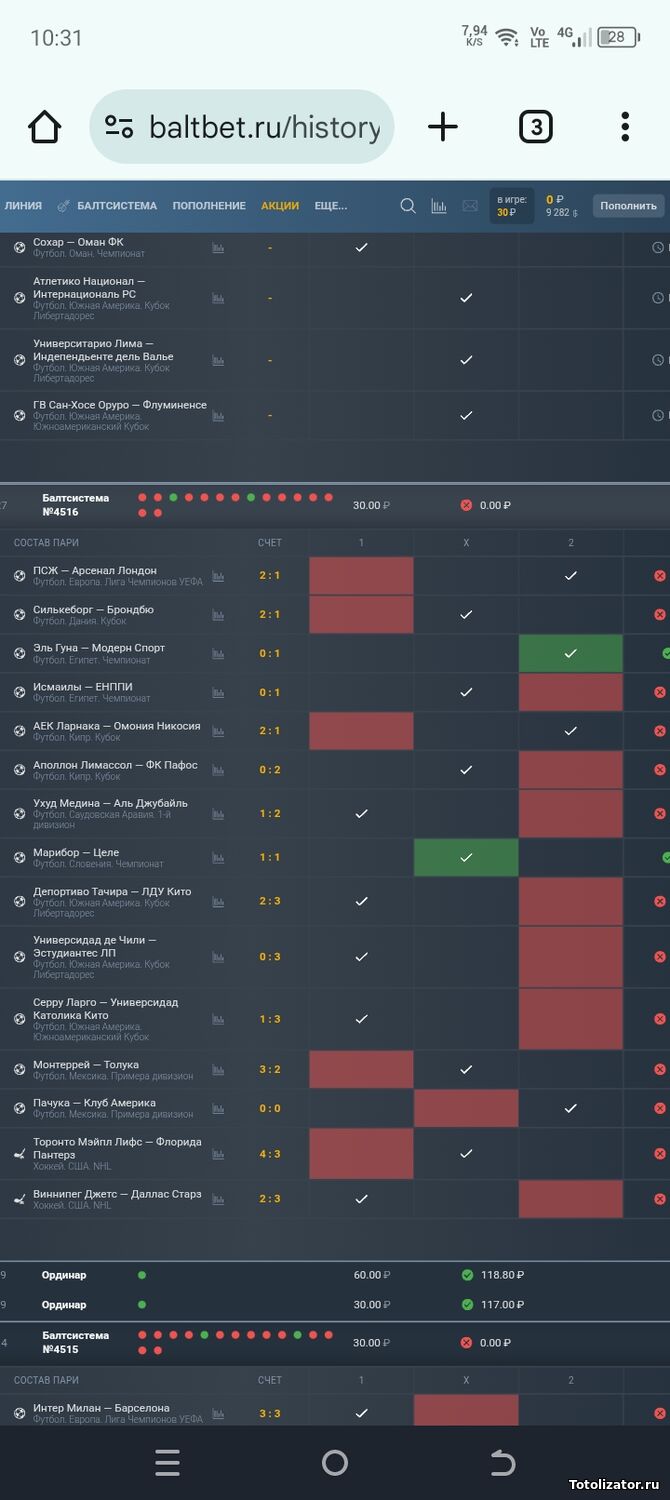Image resolution: width=670 pixels, height=1500 pixels.
Task: Click Серру Ларго — Универсидад Католика Кито match name
Action: 106,1009
